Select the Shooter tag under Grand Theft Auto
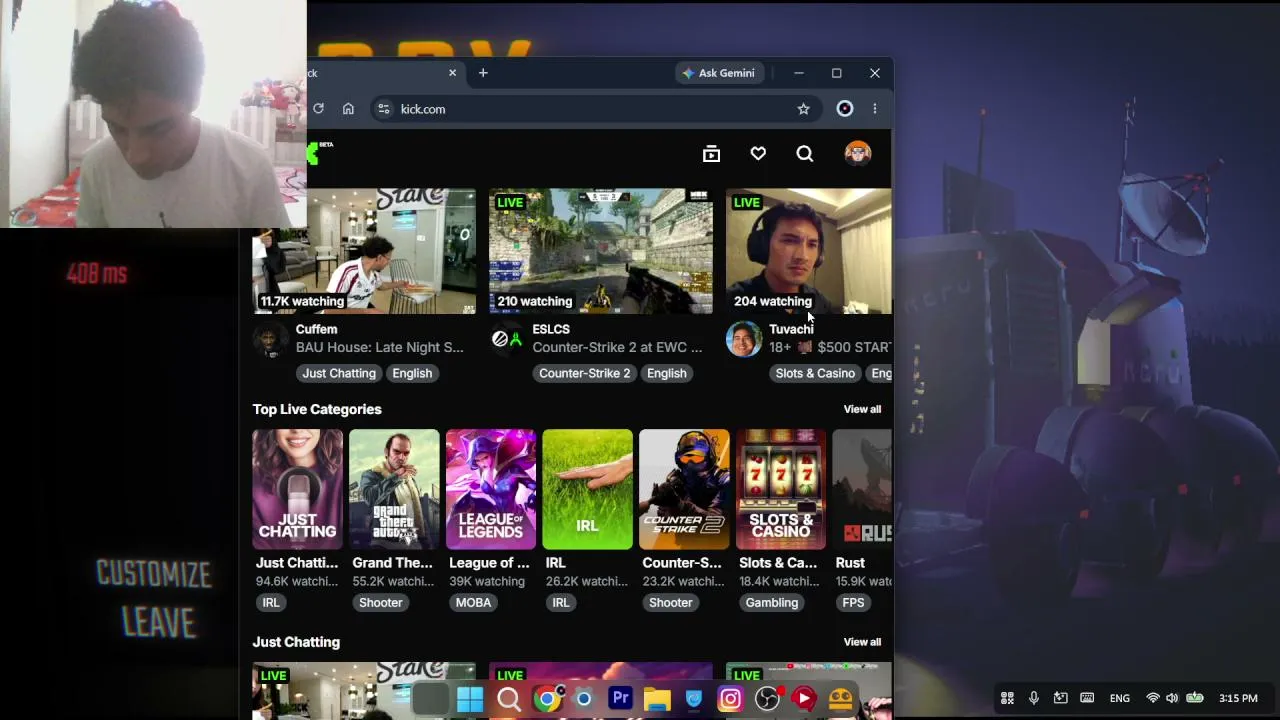 click(380, 603)
